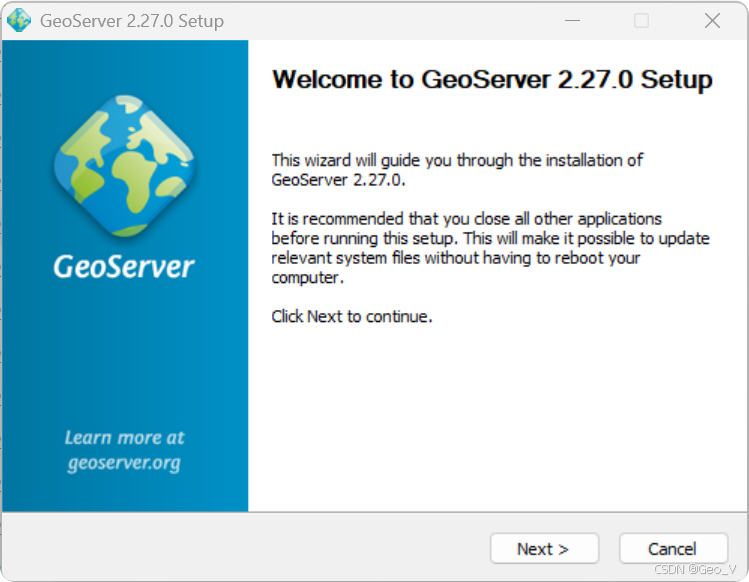Minimize the GeoServer Setup window

pyautogui.click(x=572, y=21)
